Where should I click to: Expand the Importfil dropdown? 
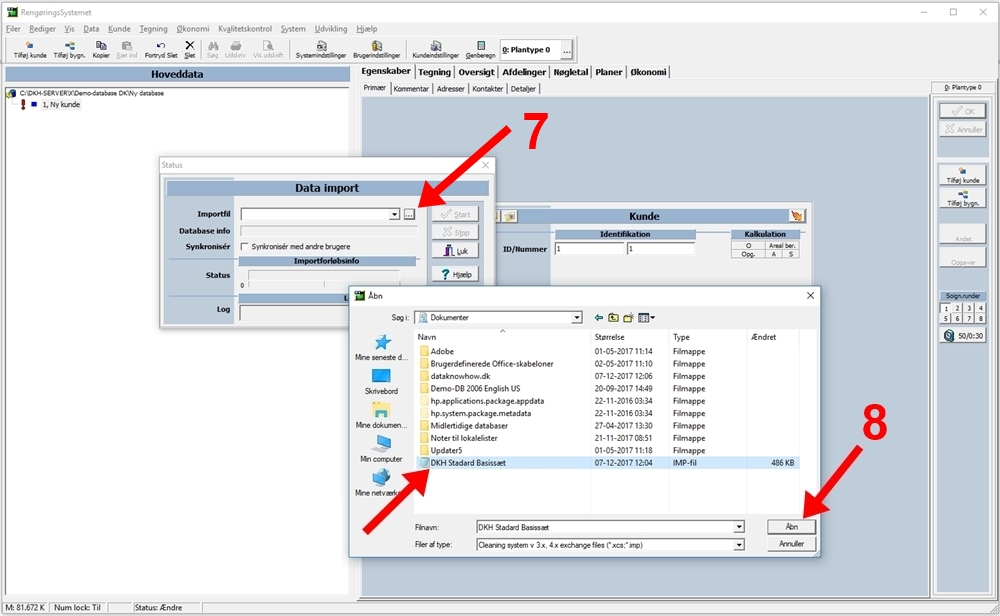click(x=395, y=214)
